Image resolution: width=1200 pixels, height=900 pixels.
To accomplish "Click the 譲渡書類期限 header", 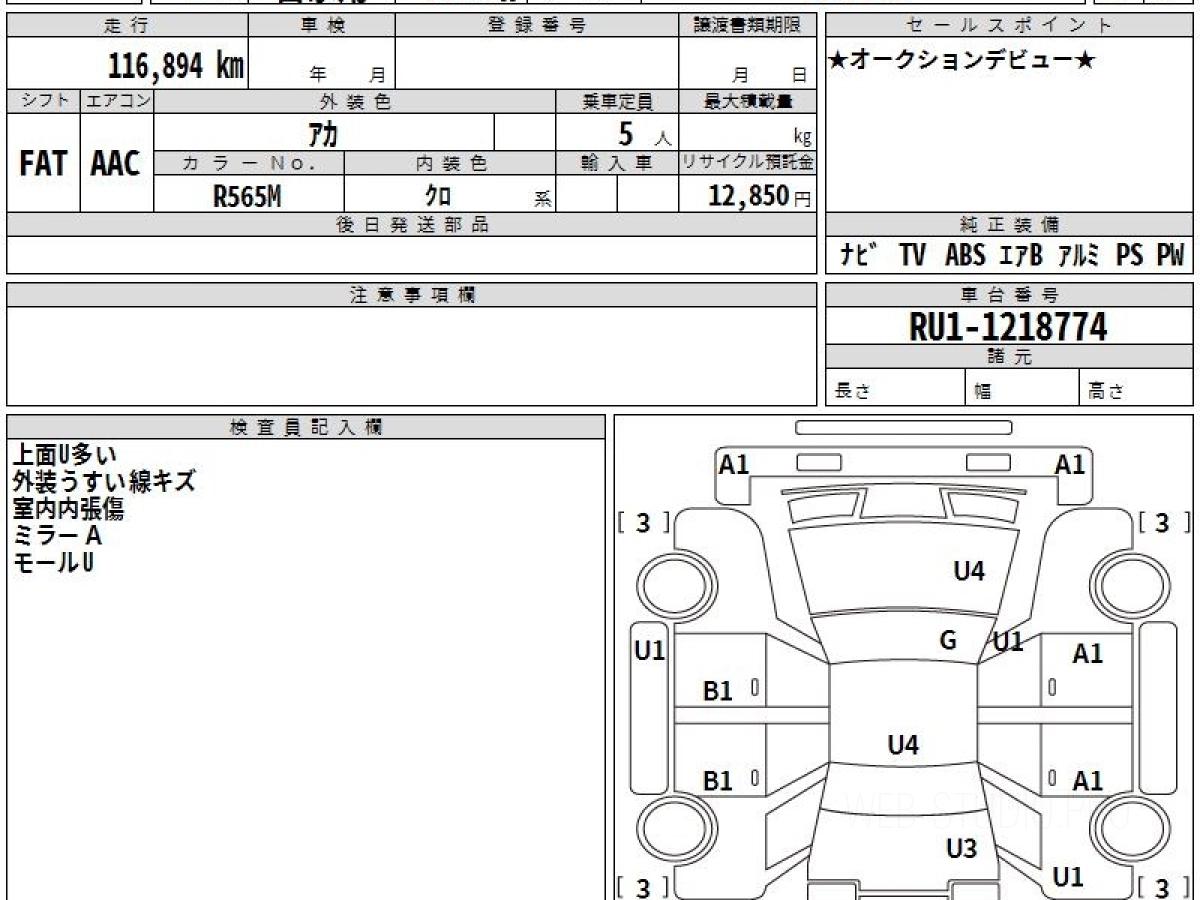I will point(747,26).
